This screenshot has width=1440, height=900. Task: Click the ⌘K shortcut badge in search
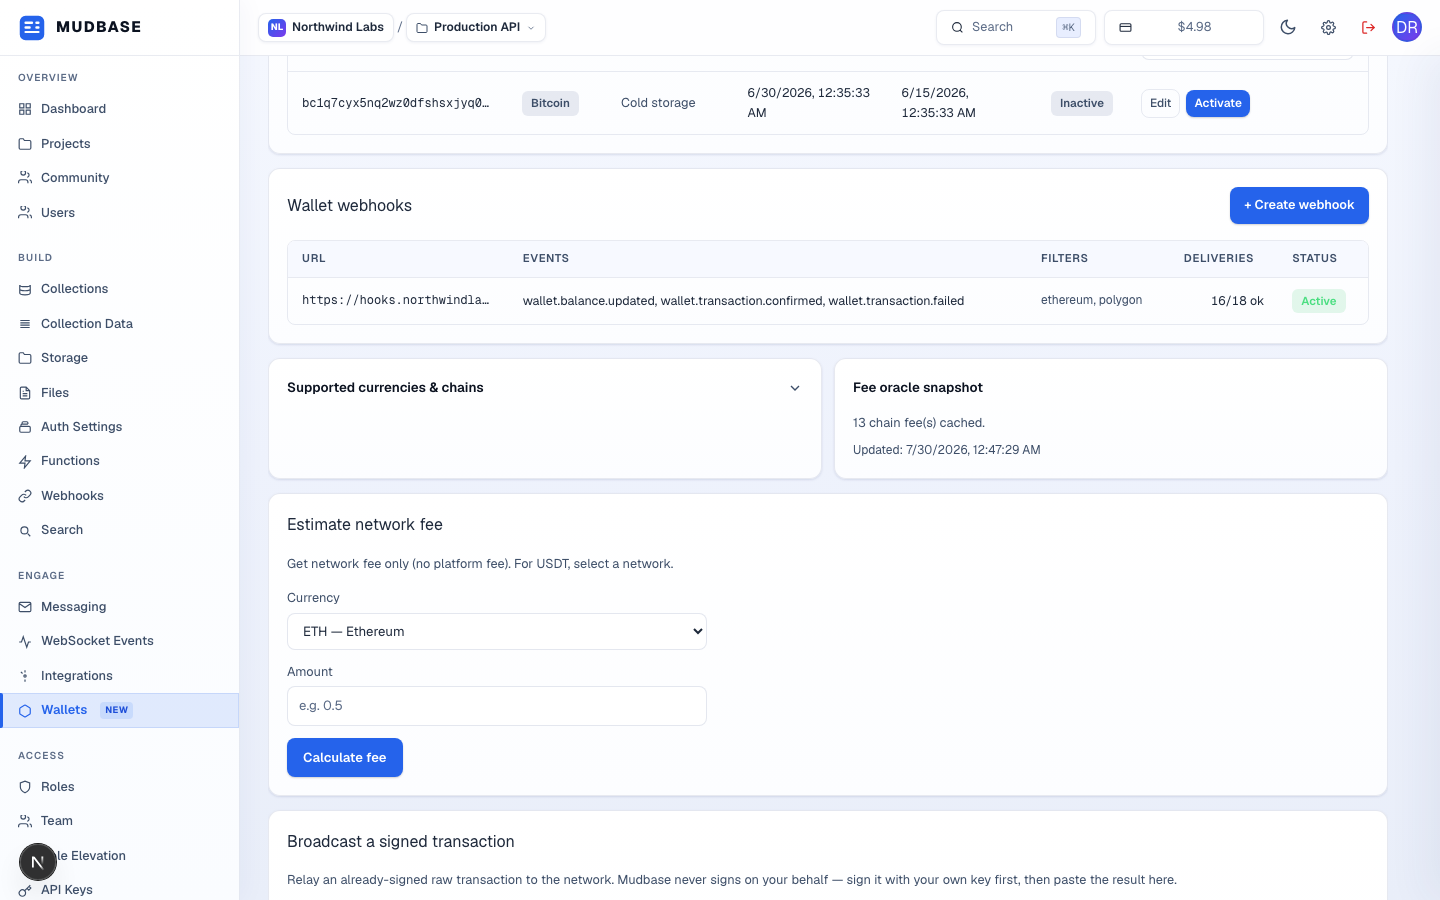click(1068, 28)
